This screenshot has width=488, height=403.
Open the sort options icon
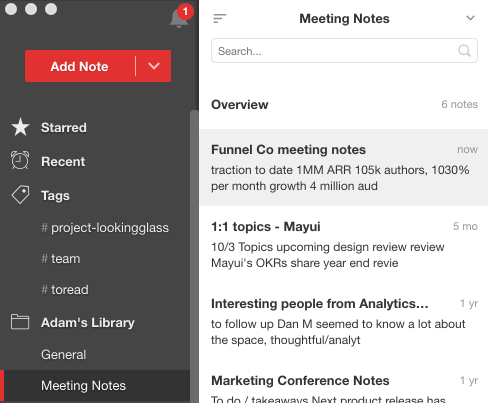coord(220,18)
